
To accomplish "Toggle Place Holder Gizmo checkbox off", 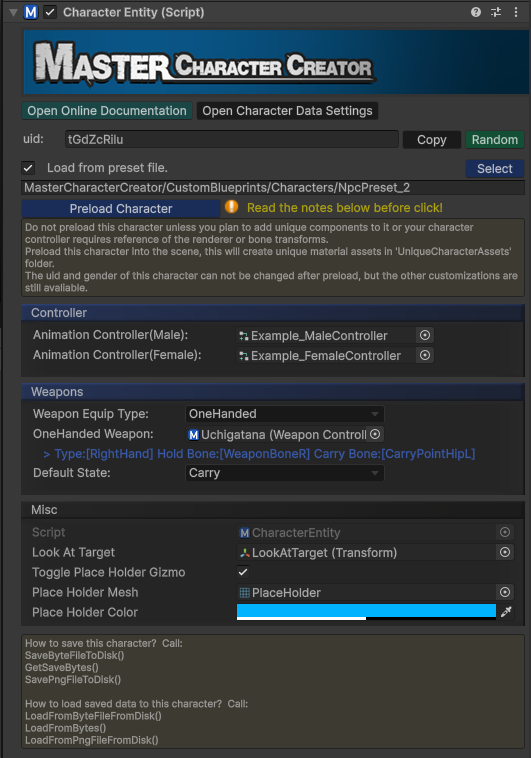I will tap(243, 572).
